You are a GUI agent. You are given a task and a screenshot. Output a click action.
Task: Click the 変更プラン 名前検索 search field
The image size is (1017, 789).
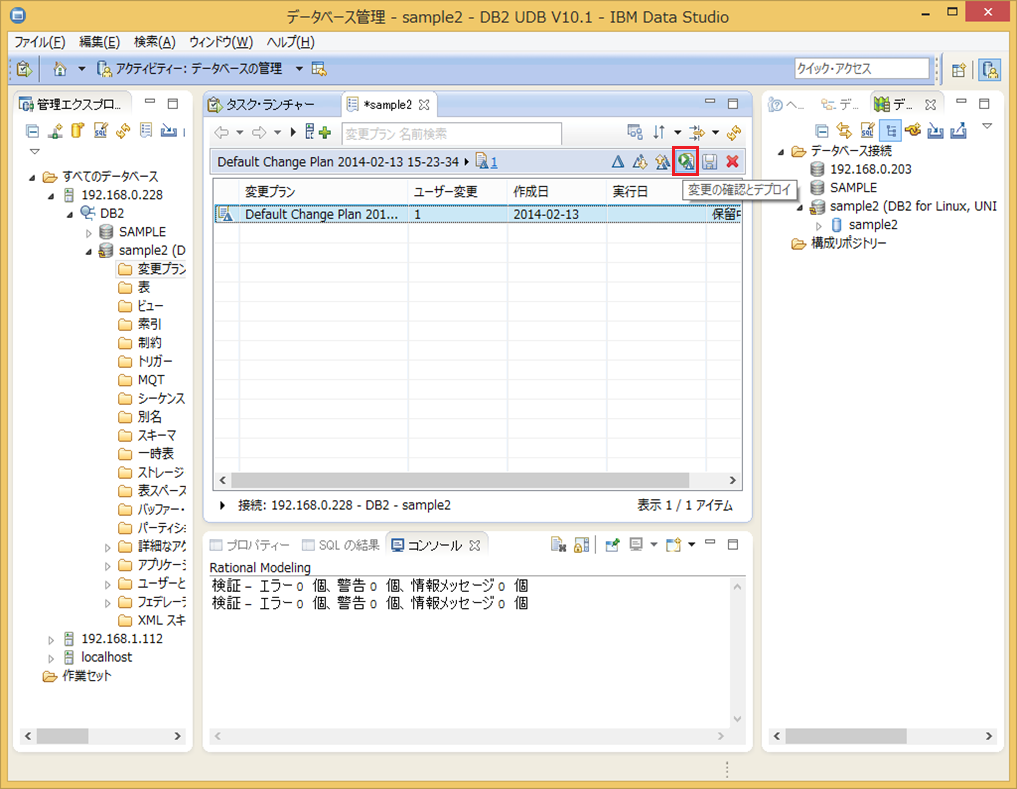tap(451, 134)
